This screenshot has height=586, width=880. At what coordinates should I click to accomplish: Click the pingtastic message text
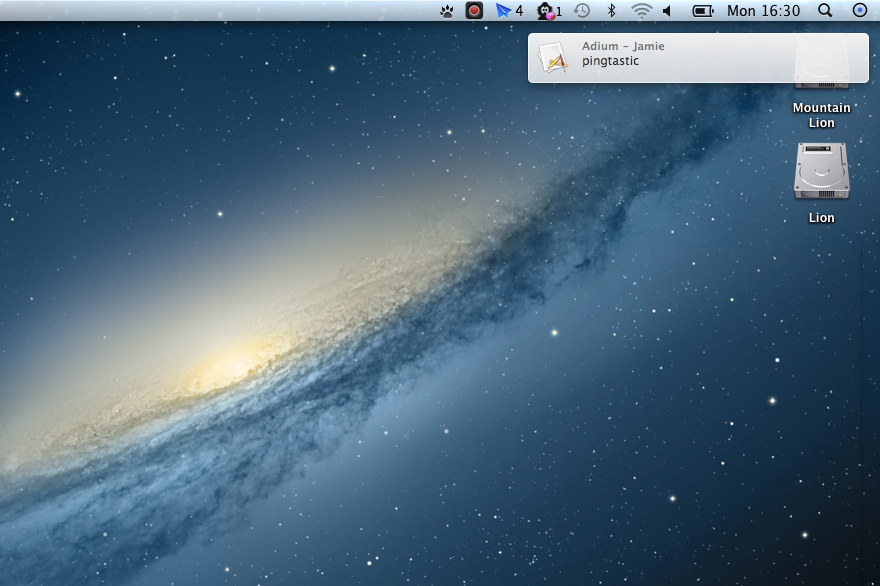610,61
